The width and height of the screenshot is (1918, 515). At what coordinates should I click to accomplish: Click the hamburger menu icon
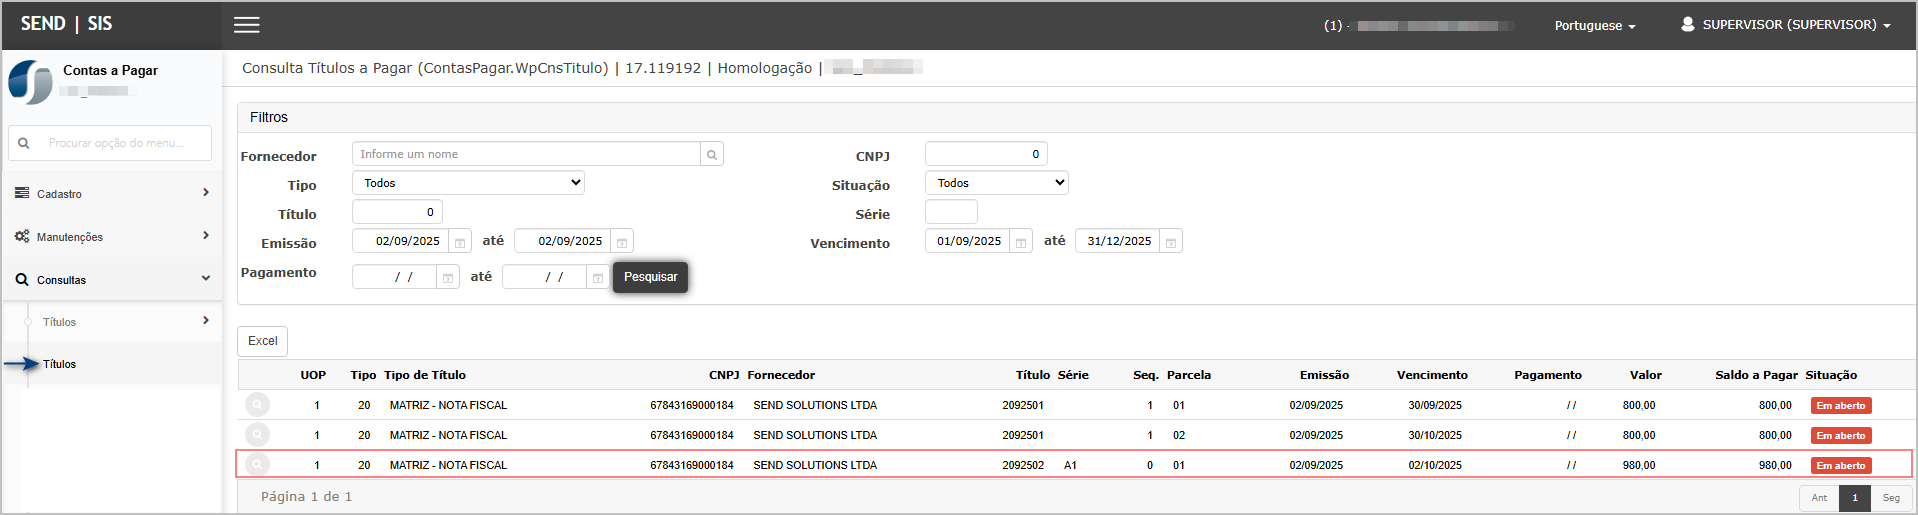click(x=247, y=25)
